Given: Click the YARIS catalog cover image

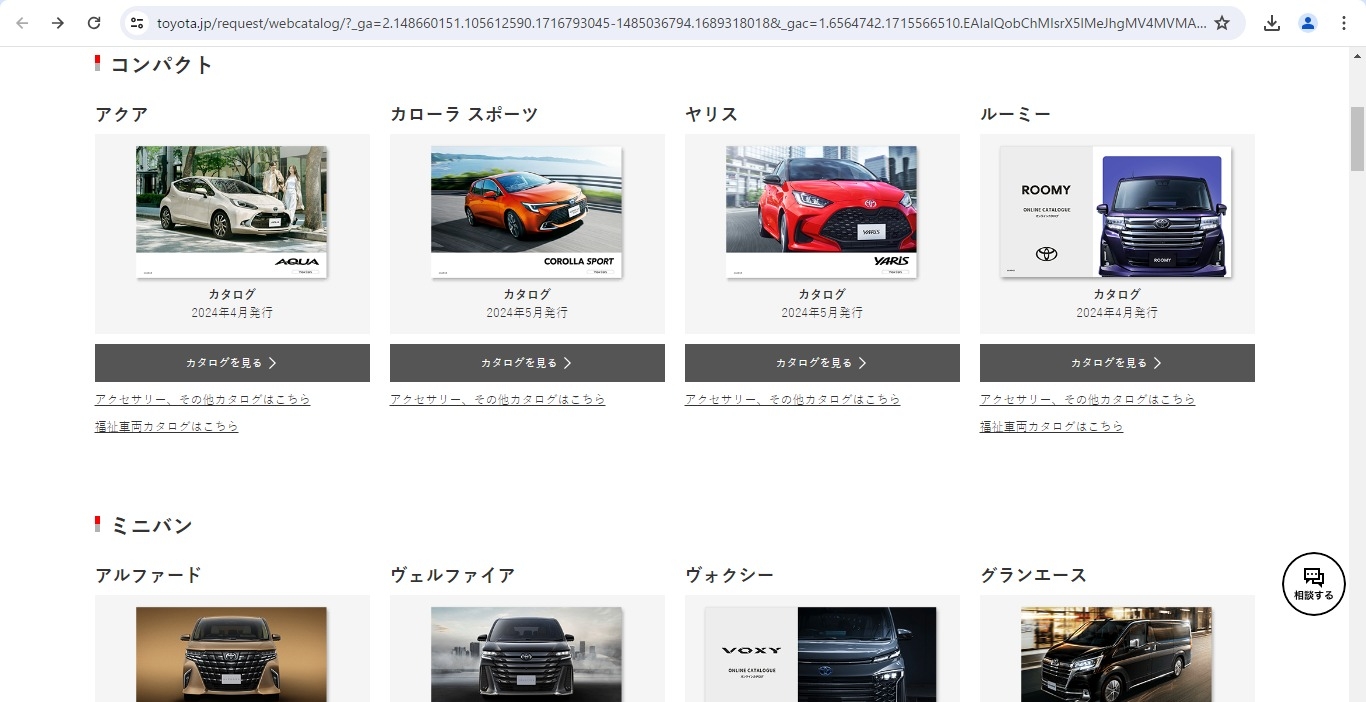Looking at the screenshot, I should click(x=822, y=212).
